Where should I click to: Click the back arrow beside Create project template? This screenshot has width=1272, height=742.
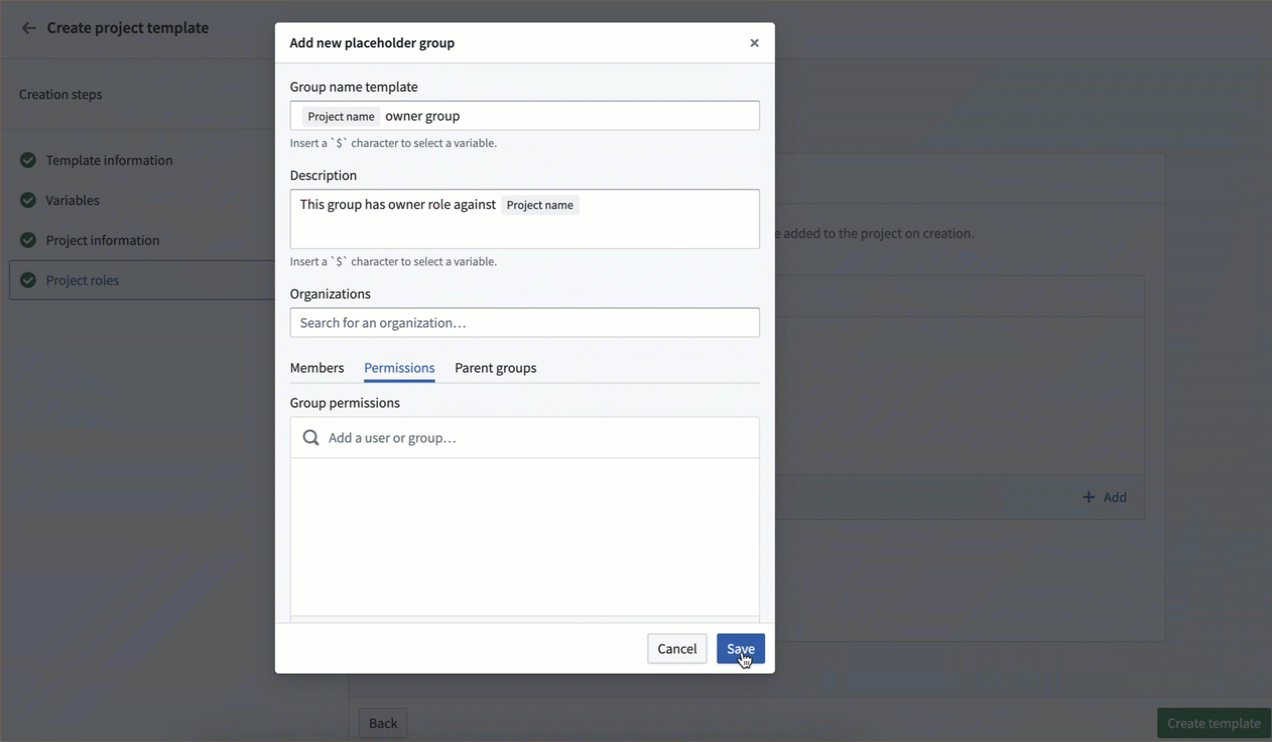click(x=28, y=28)
